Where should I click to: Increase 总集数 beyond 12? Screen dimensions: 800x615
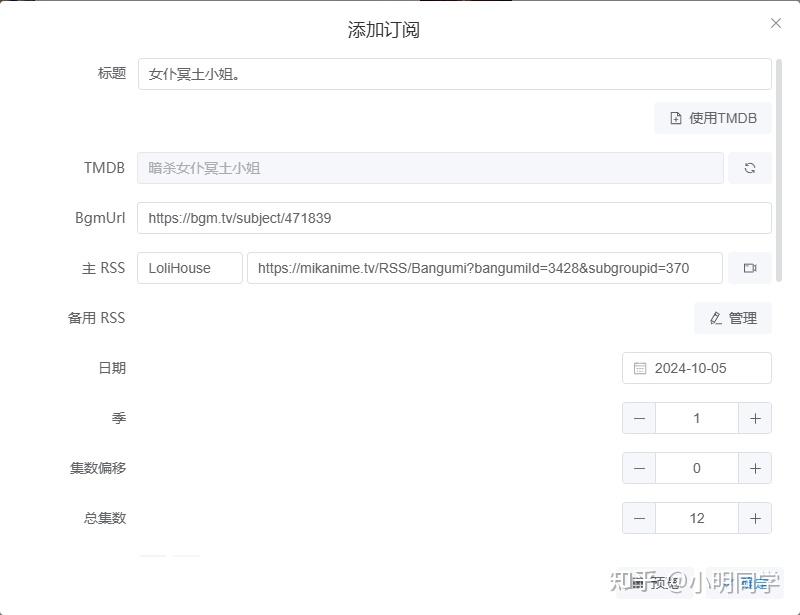755,518
